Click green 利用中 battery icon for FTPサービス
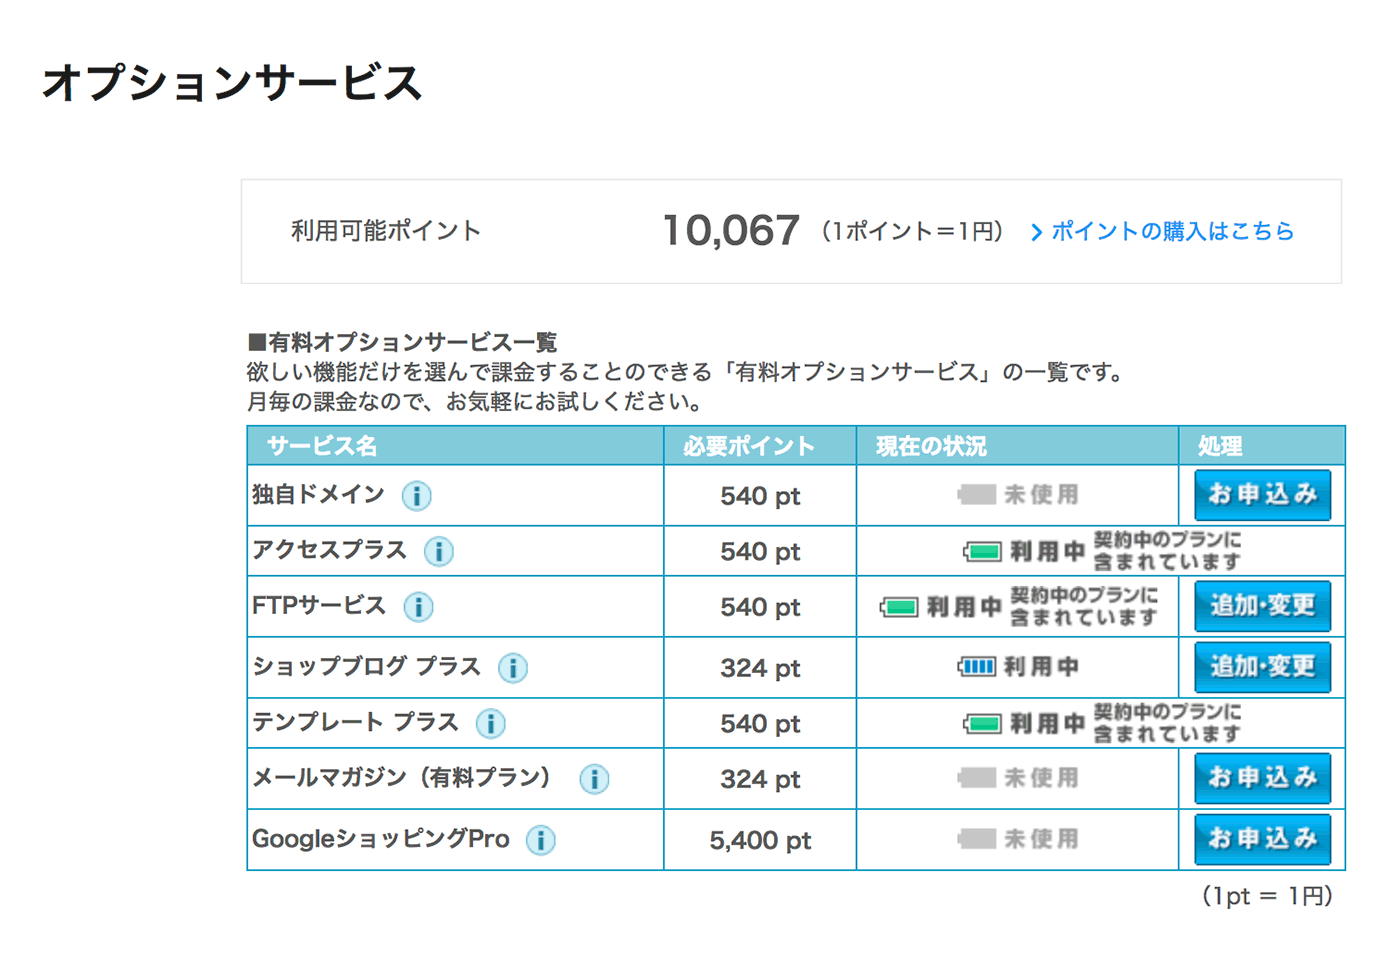Screen dimensions: 1400x959 point(899,607)
